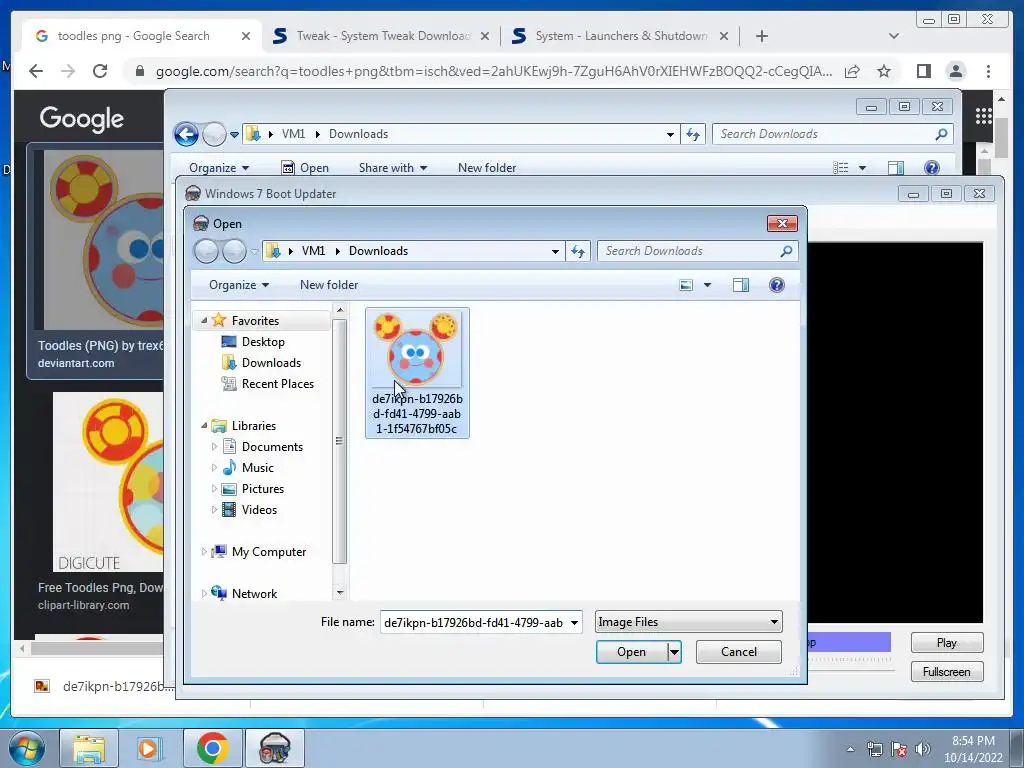Open Recent Places in Favorites
This screenshot has width=1024, height=768.
point(278,383)
